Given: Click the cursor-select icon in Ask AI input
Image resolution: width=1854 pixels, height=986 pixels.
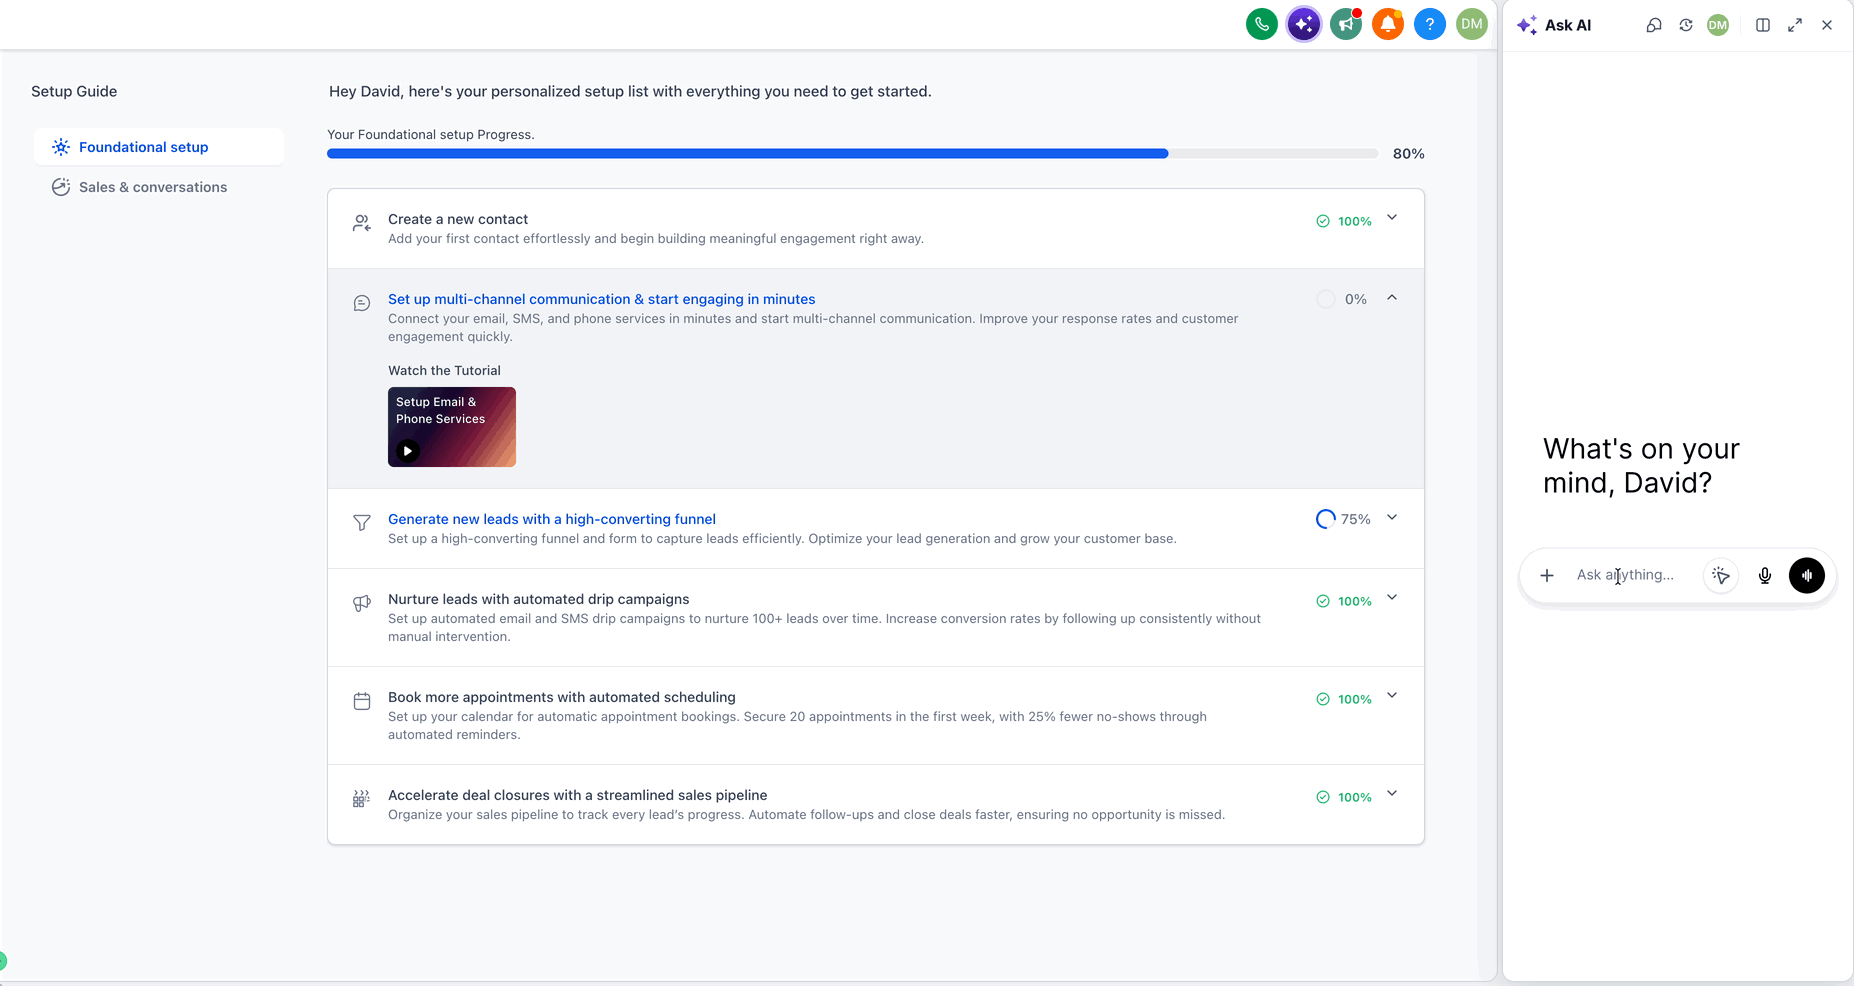Looking at the screenshot, I should (1721, 575).
